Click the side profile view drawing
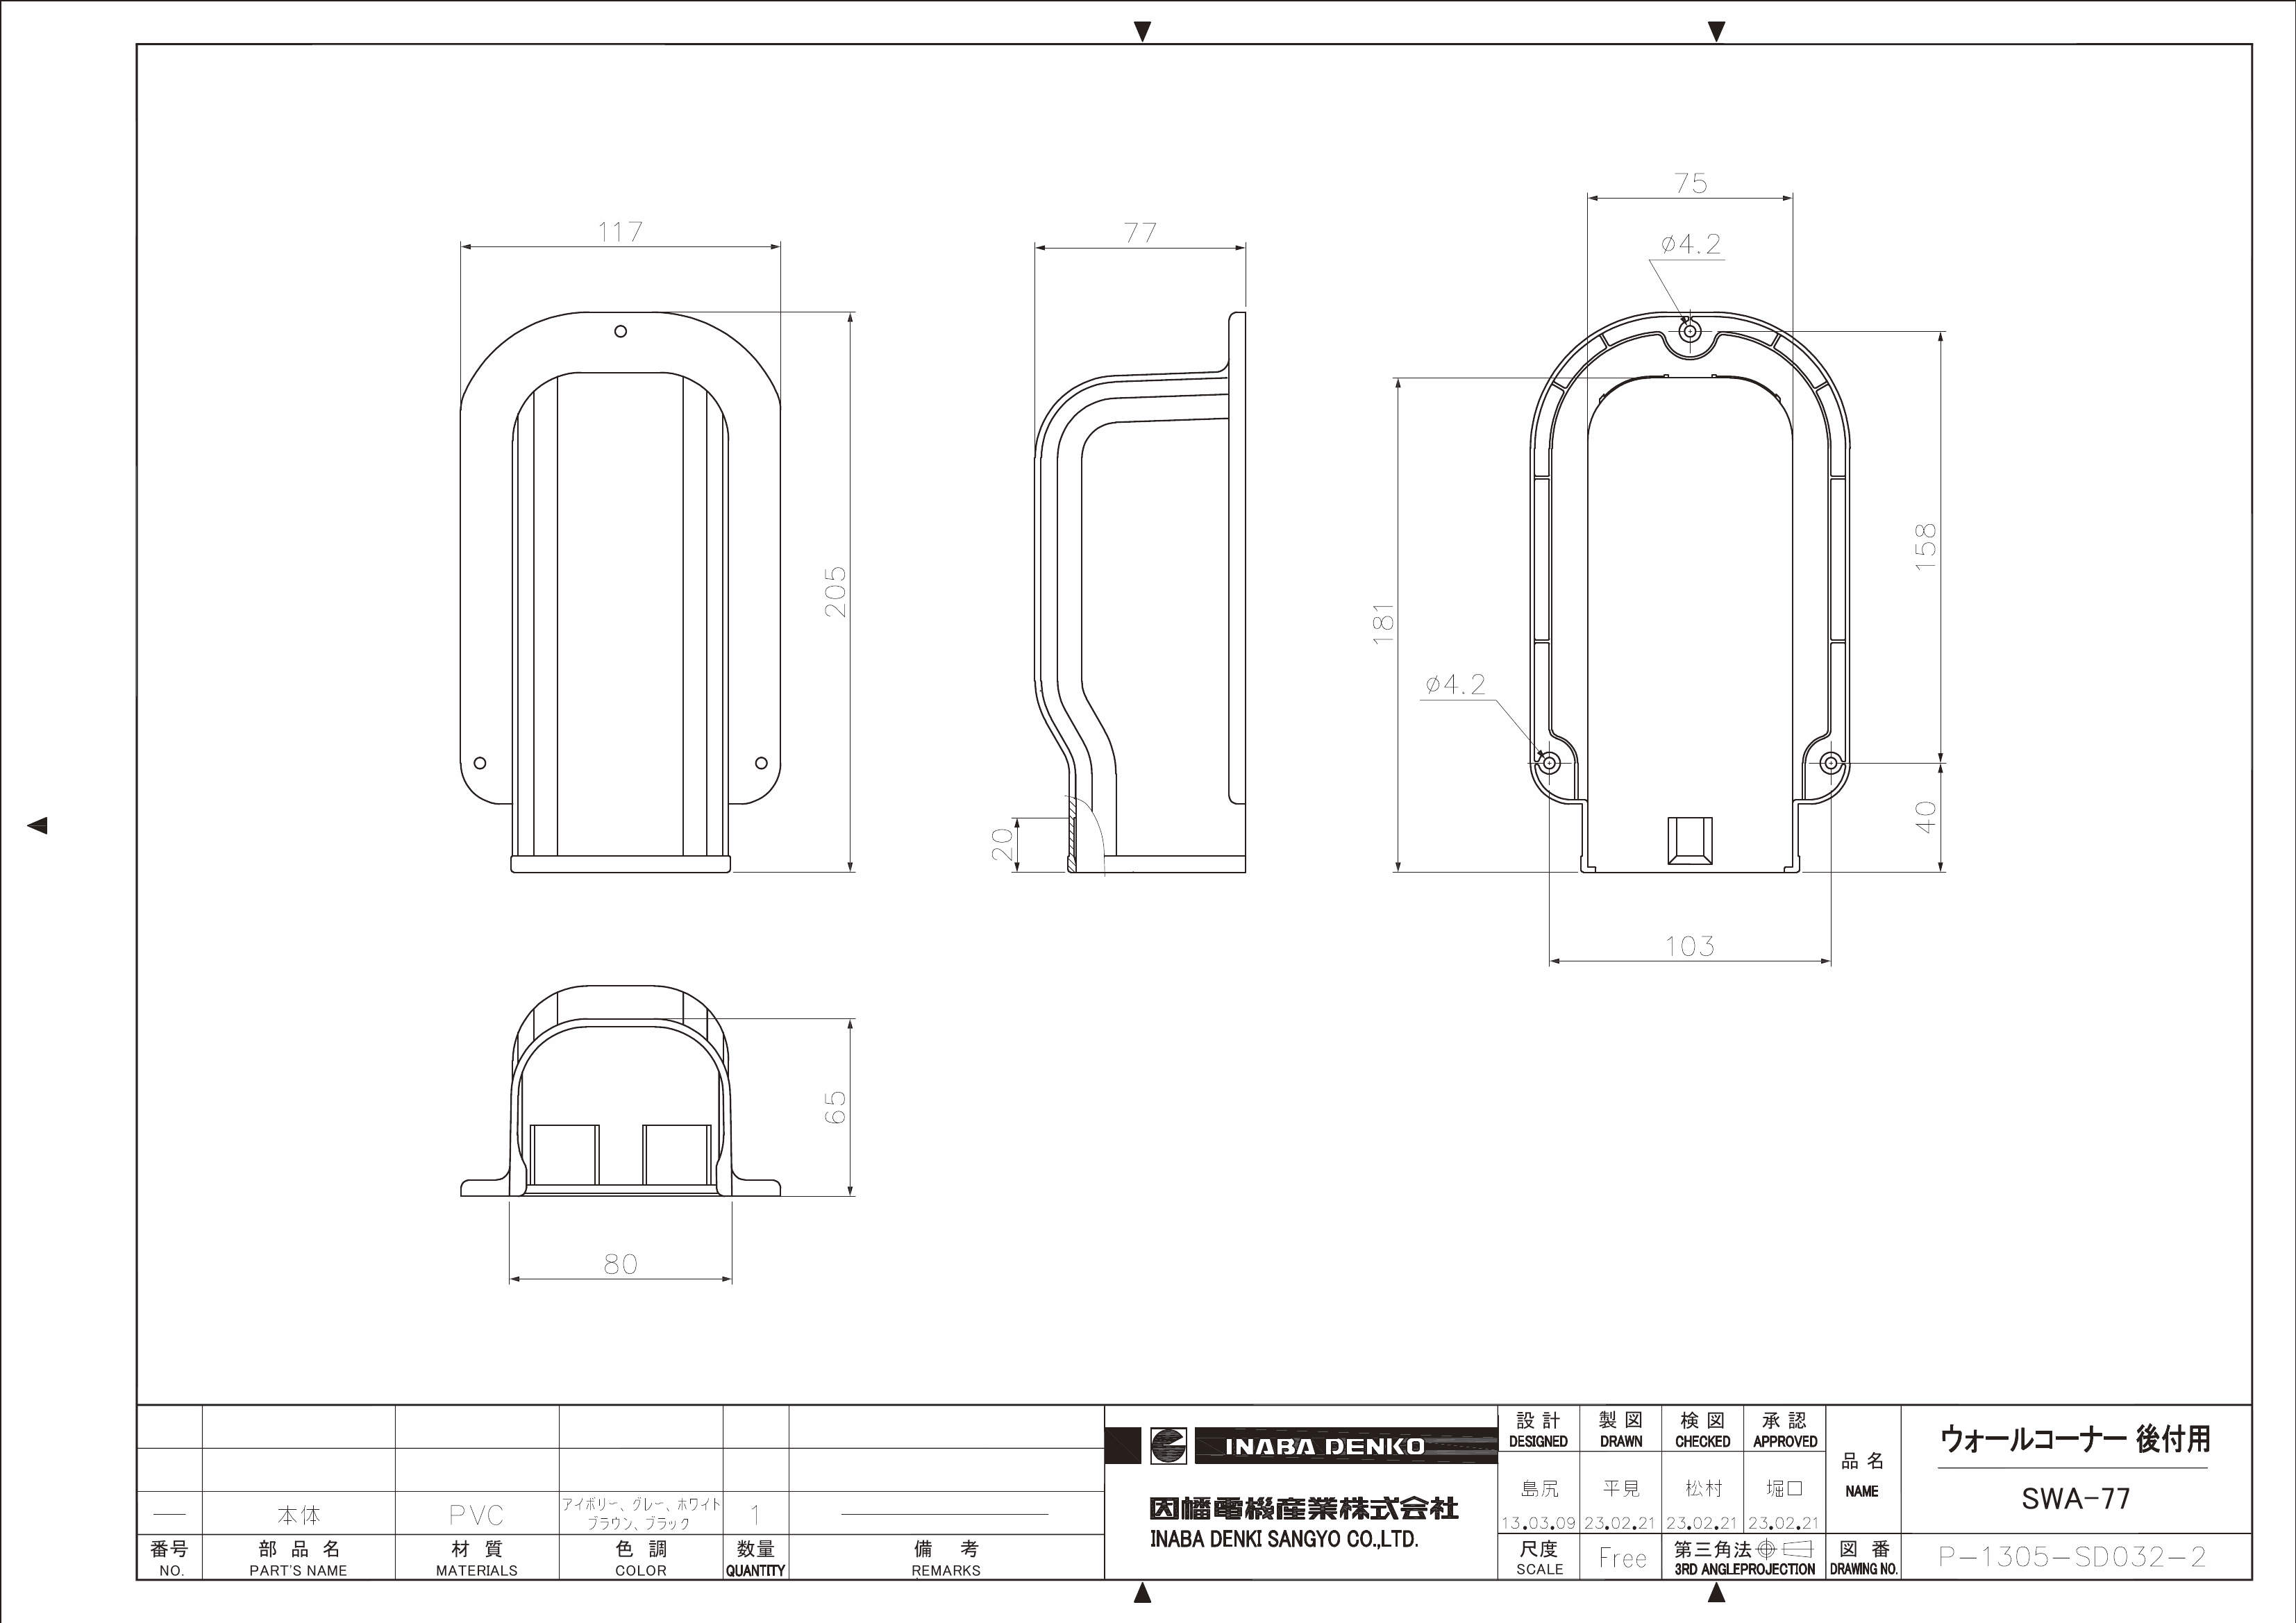 [x=1140, y=592]
